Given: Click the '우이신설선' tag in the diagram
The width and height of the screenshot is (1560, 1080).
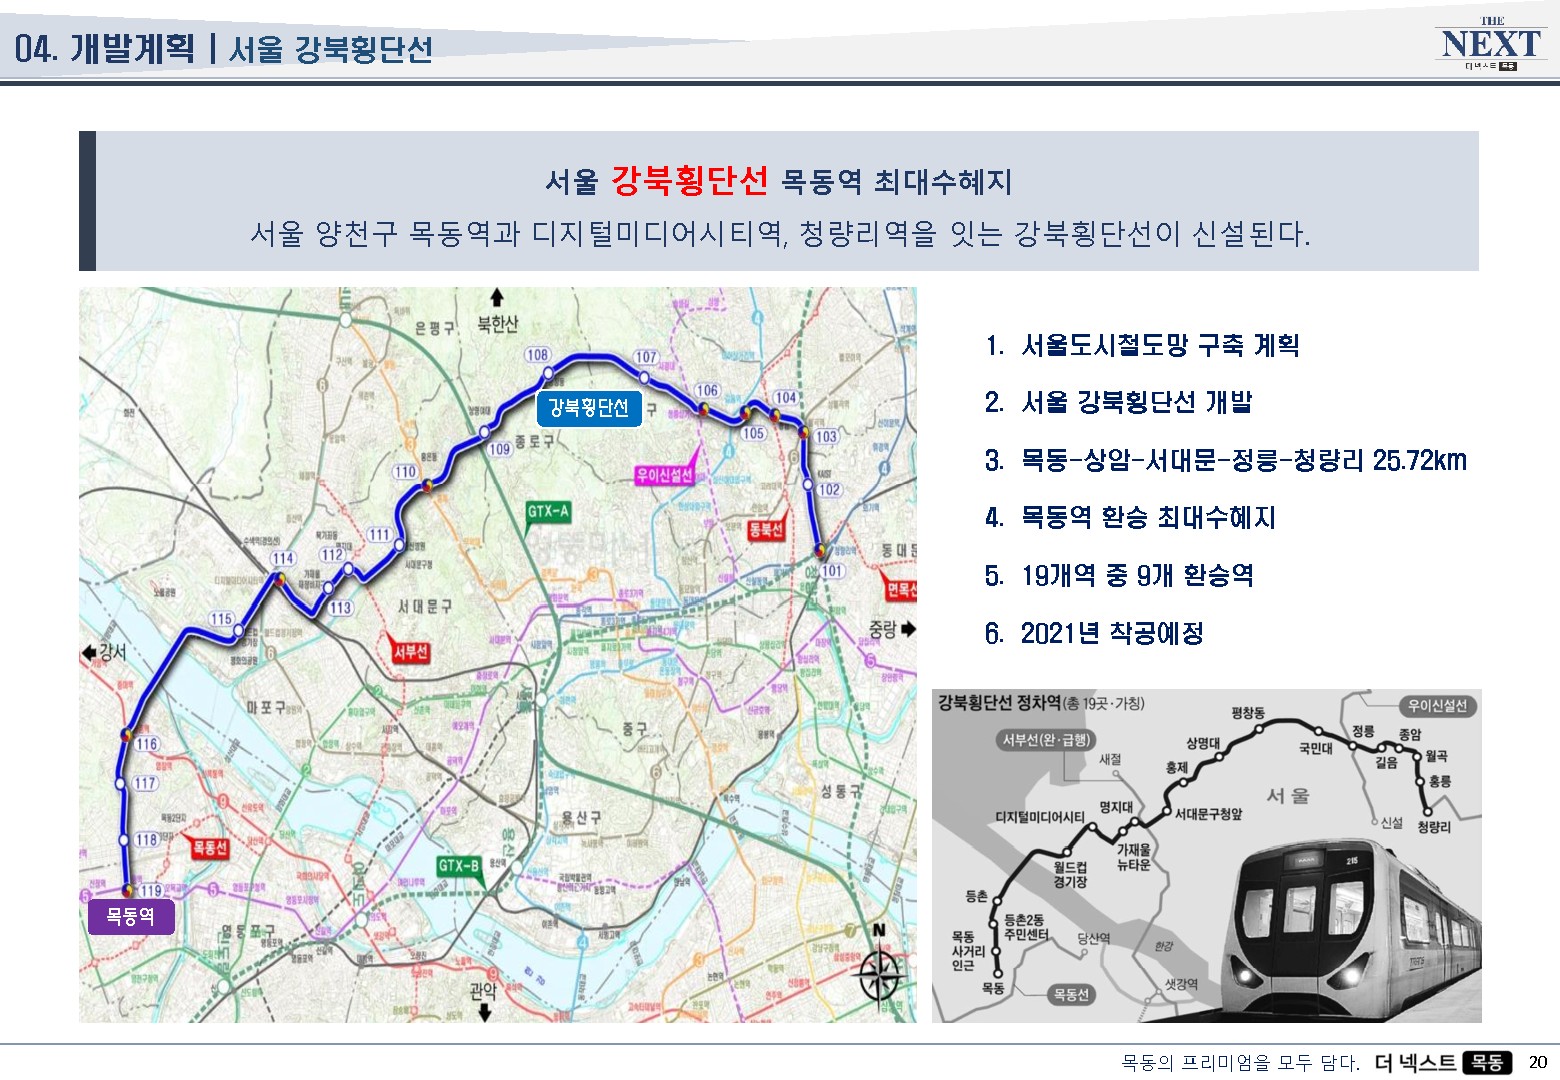Looking at the screenshot, I should (1437, 706).
